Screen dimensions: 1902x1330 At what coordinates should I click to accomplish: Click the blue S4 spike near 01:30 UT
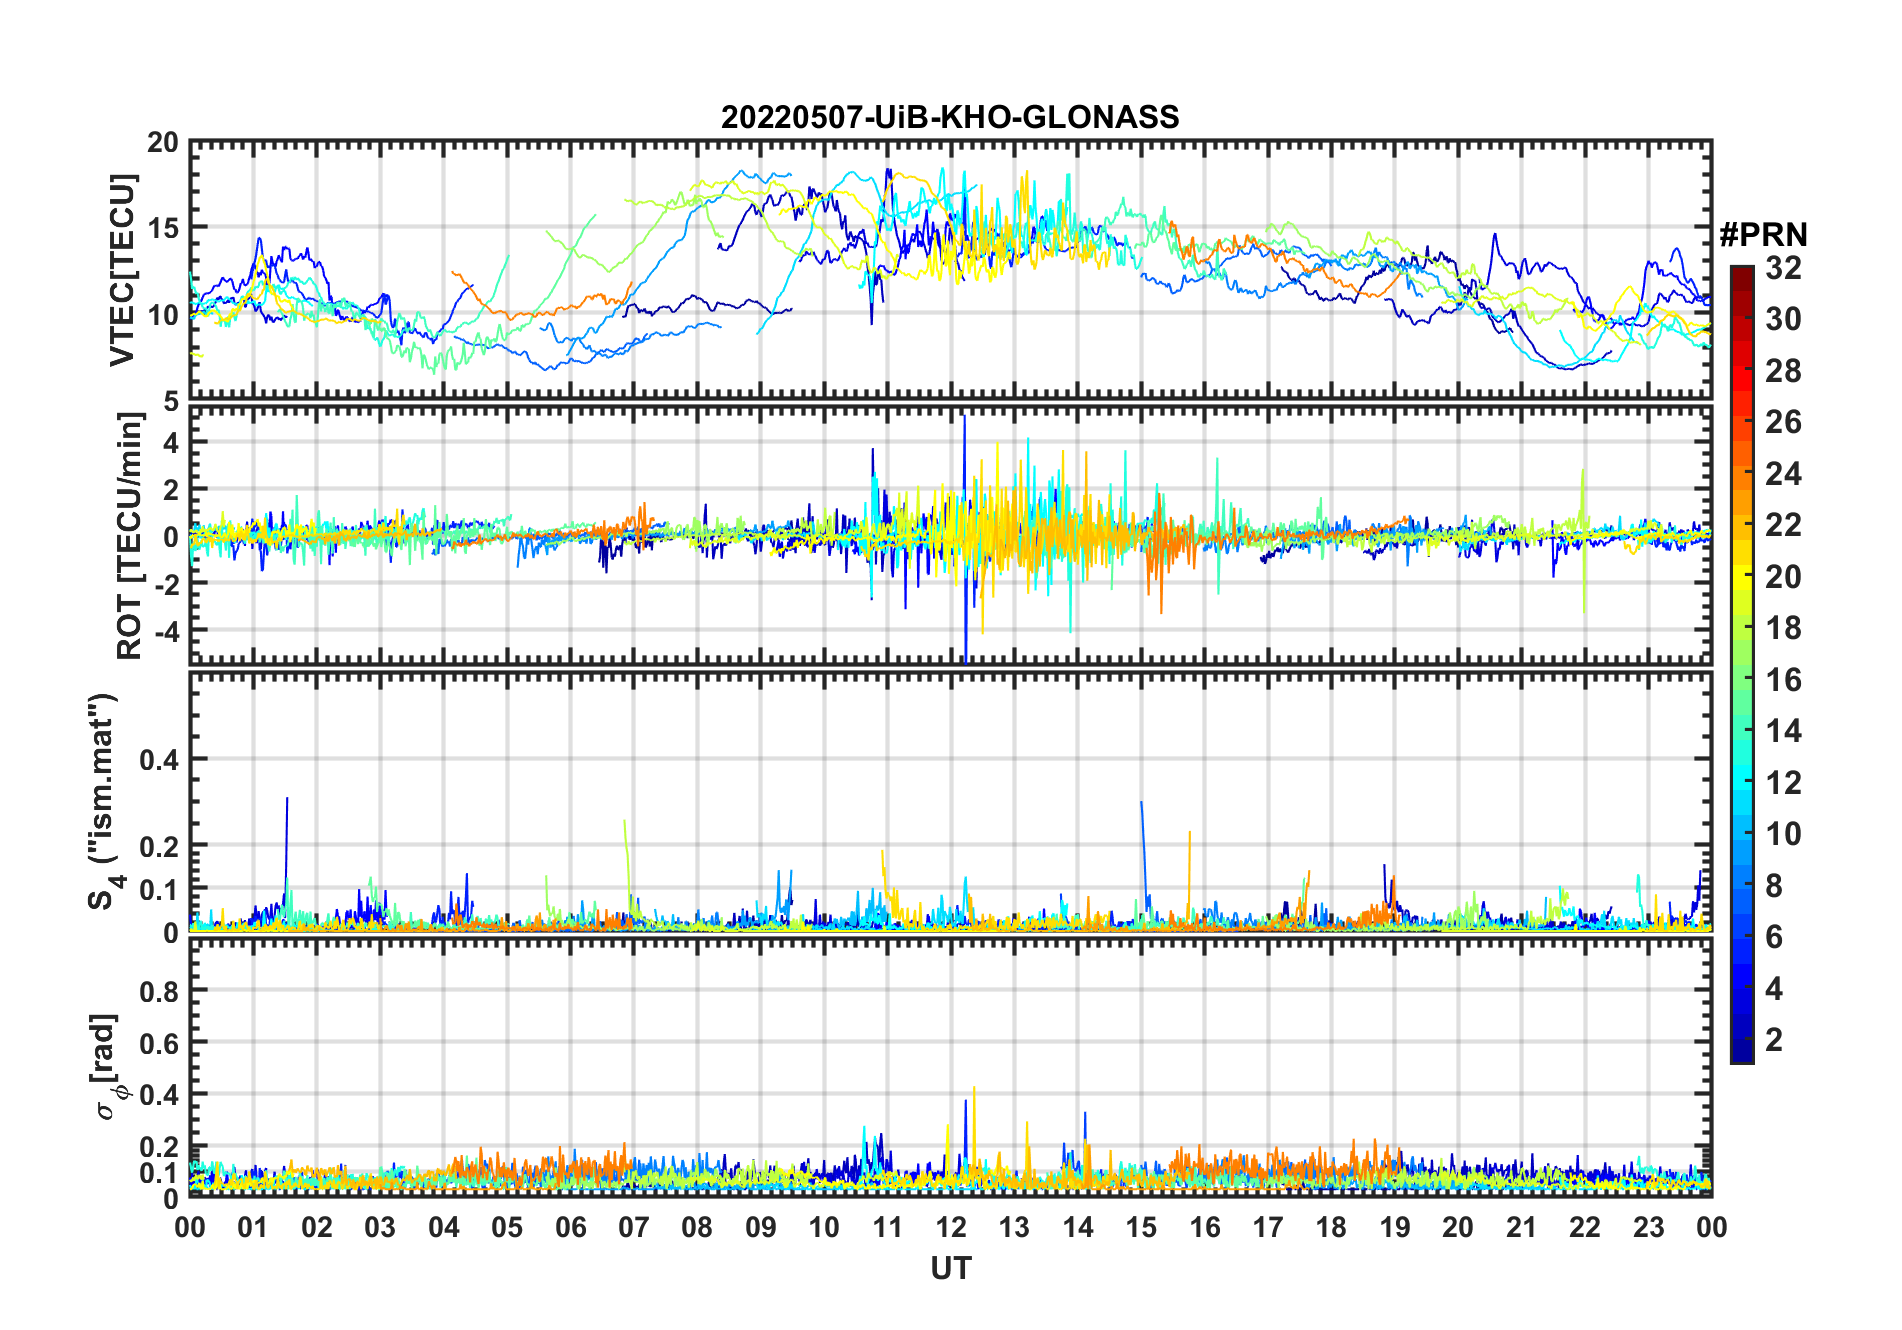point(287,850)
